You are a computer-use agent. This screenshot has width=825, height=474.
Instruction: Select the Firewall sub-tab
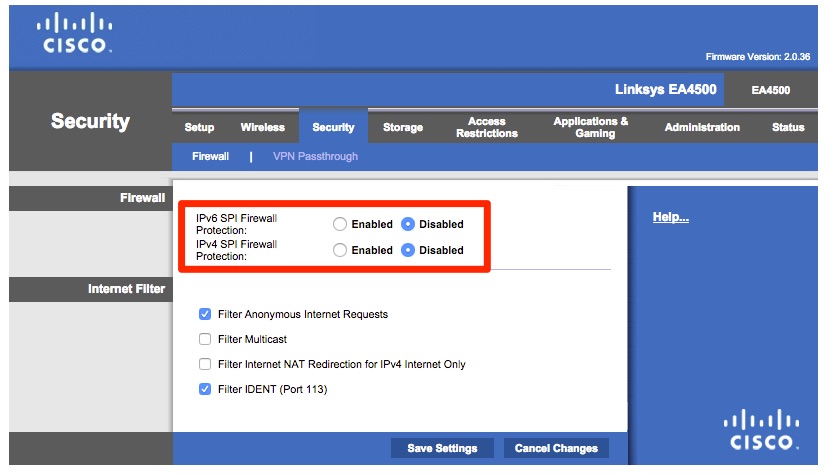(210, 156)
